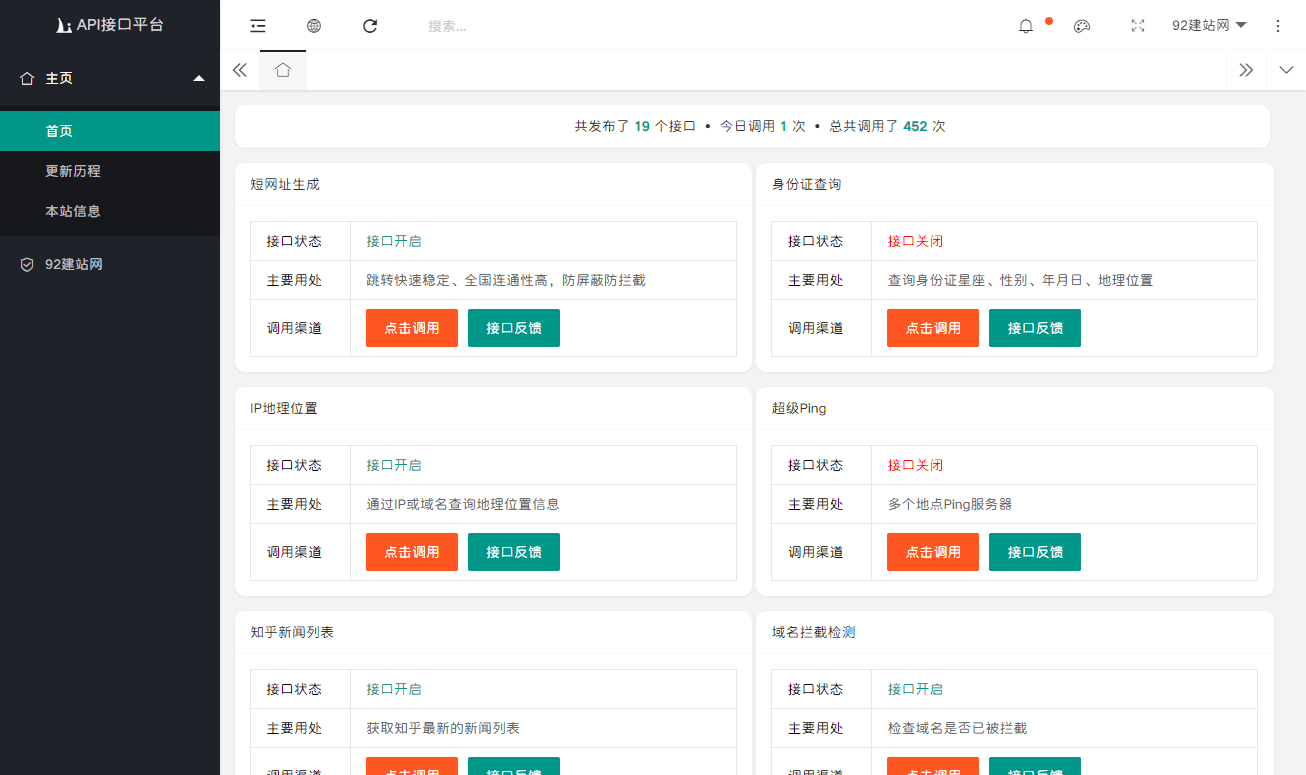Click 接口反馈 for IP地理位置
The width and height of the screenshot is (1306, 775).
coord(514,552)
